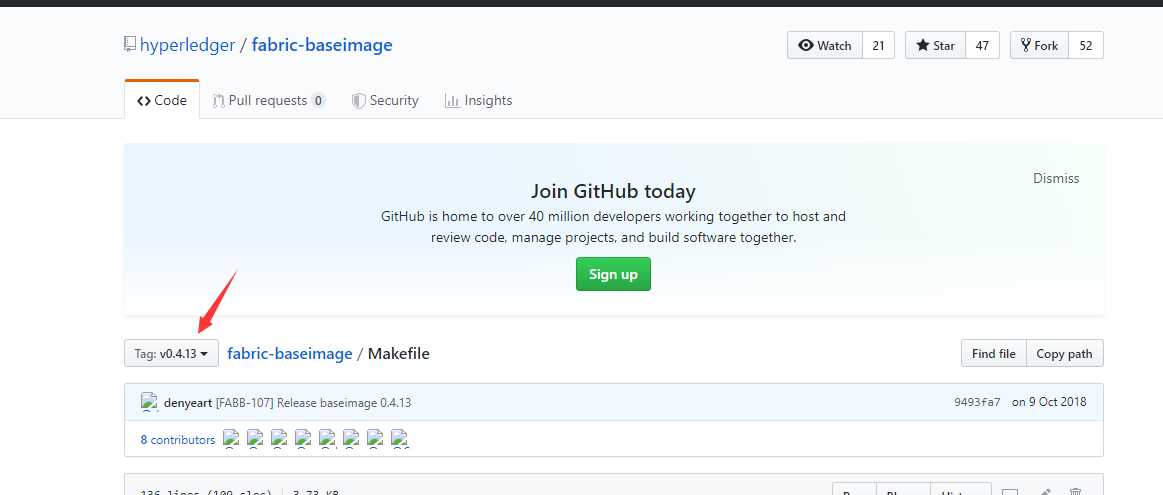Star the repository
The image size is (1163, 495).
pos(935,45)
